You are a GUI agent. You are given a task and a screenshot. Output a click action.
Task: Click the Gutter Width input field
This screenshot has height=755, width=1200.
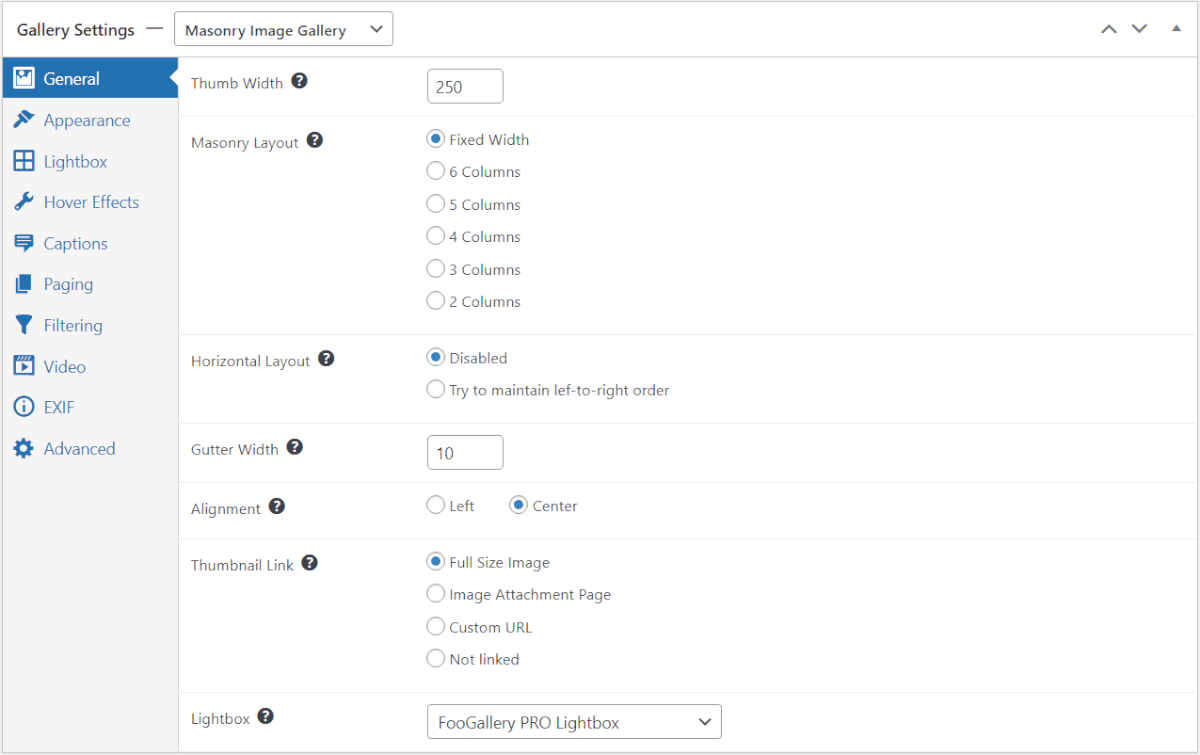tap(465, 453)
